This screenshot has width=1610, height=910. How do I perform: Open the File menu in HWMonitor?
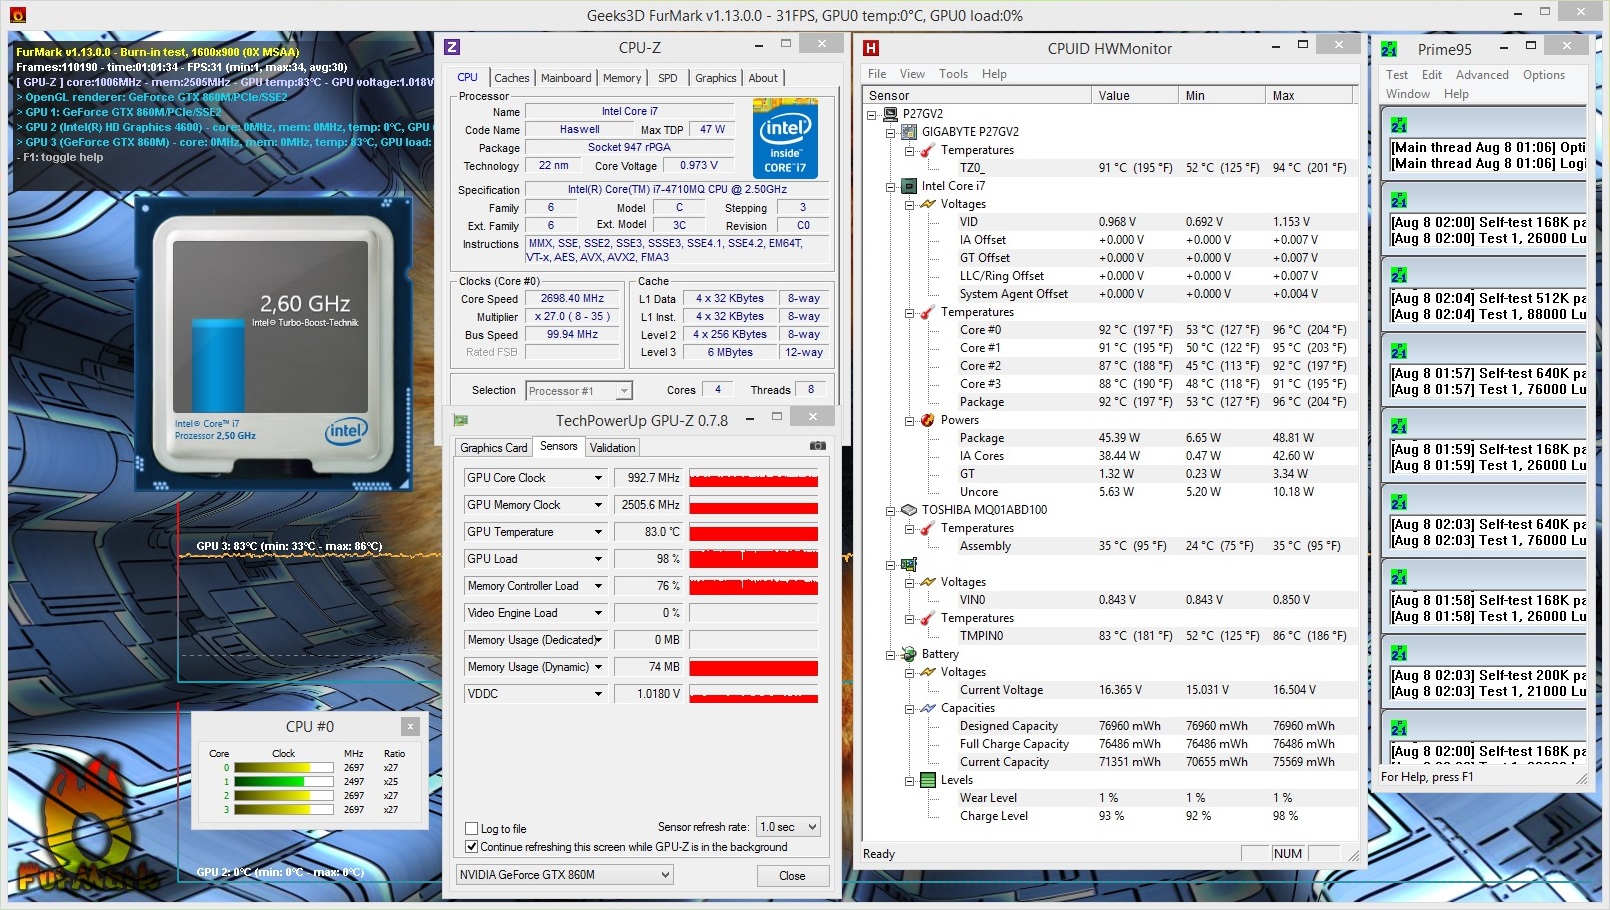(x=877, y=74)
